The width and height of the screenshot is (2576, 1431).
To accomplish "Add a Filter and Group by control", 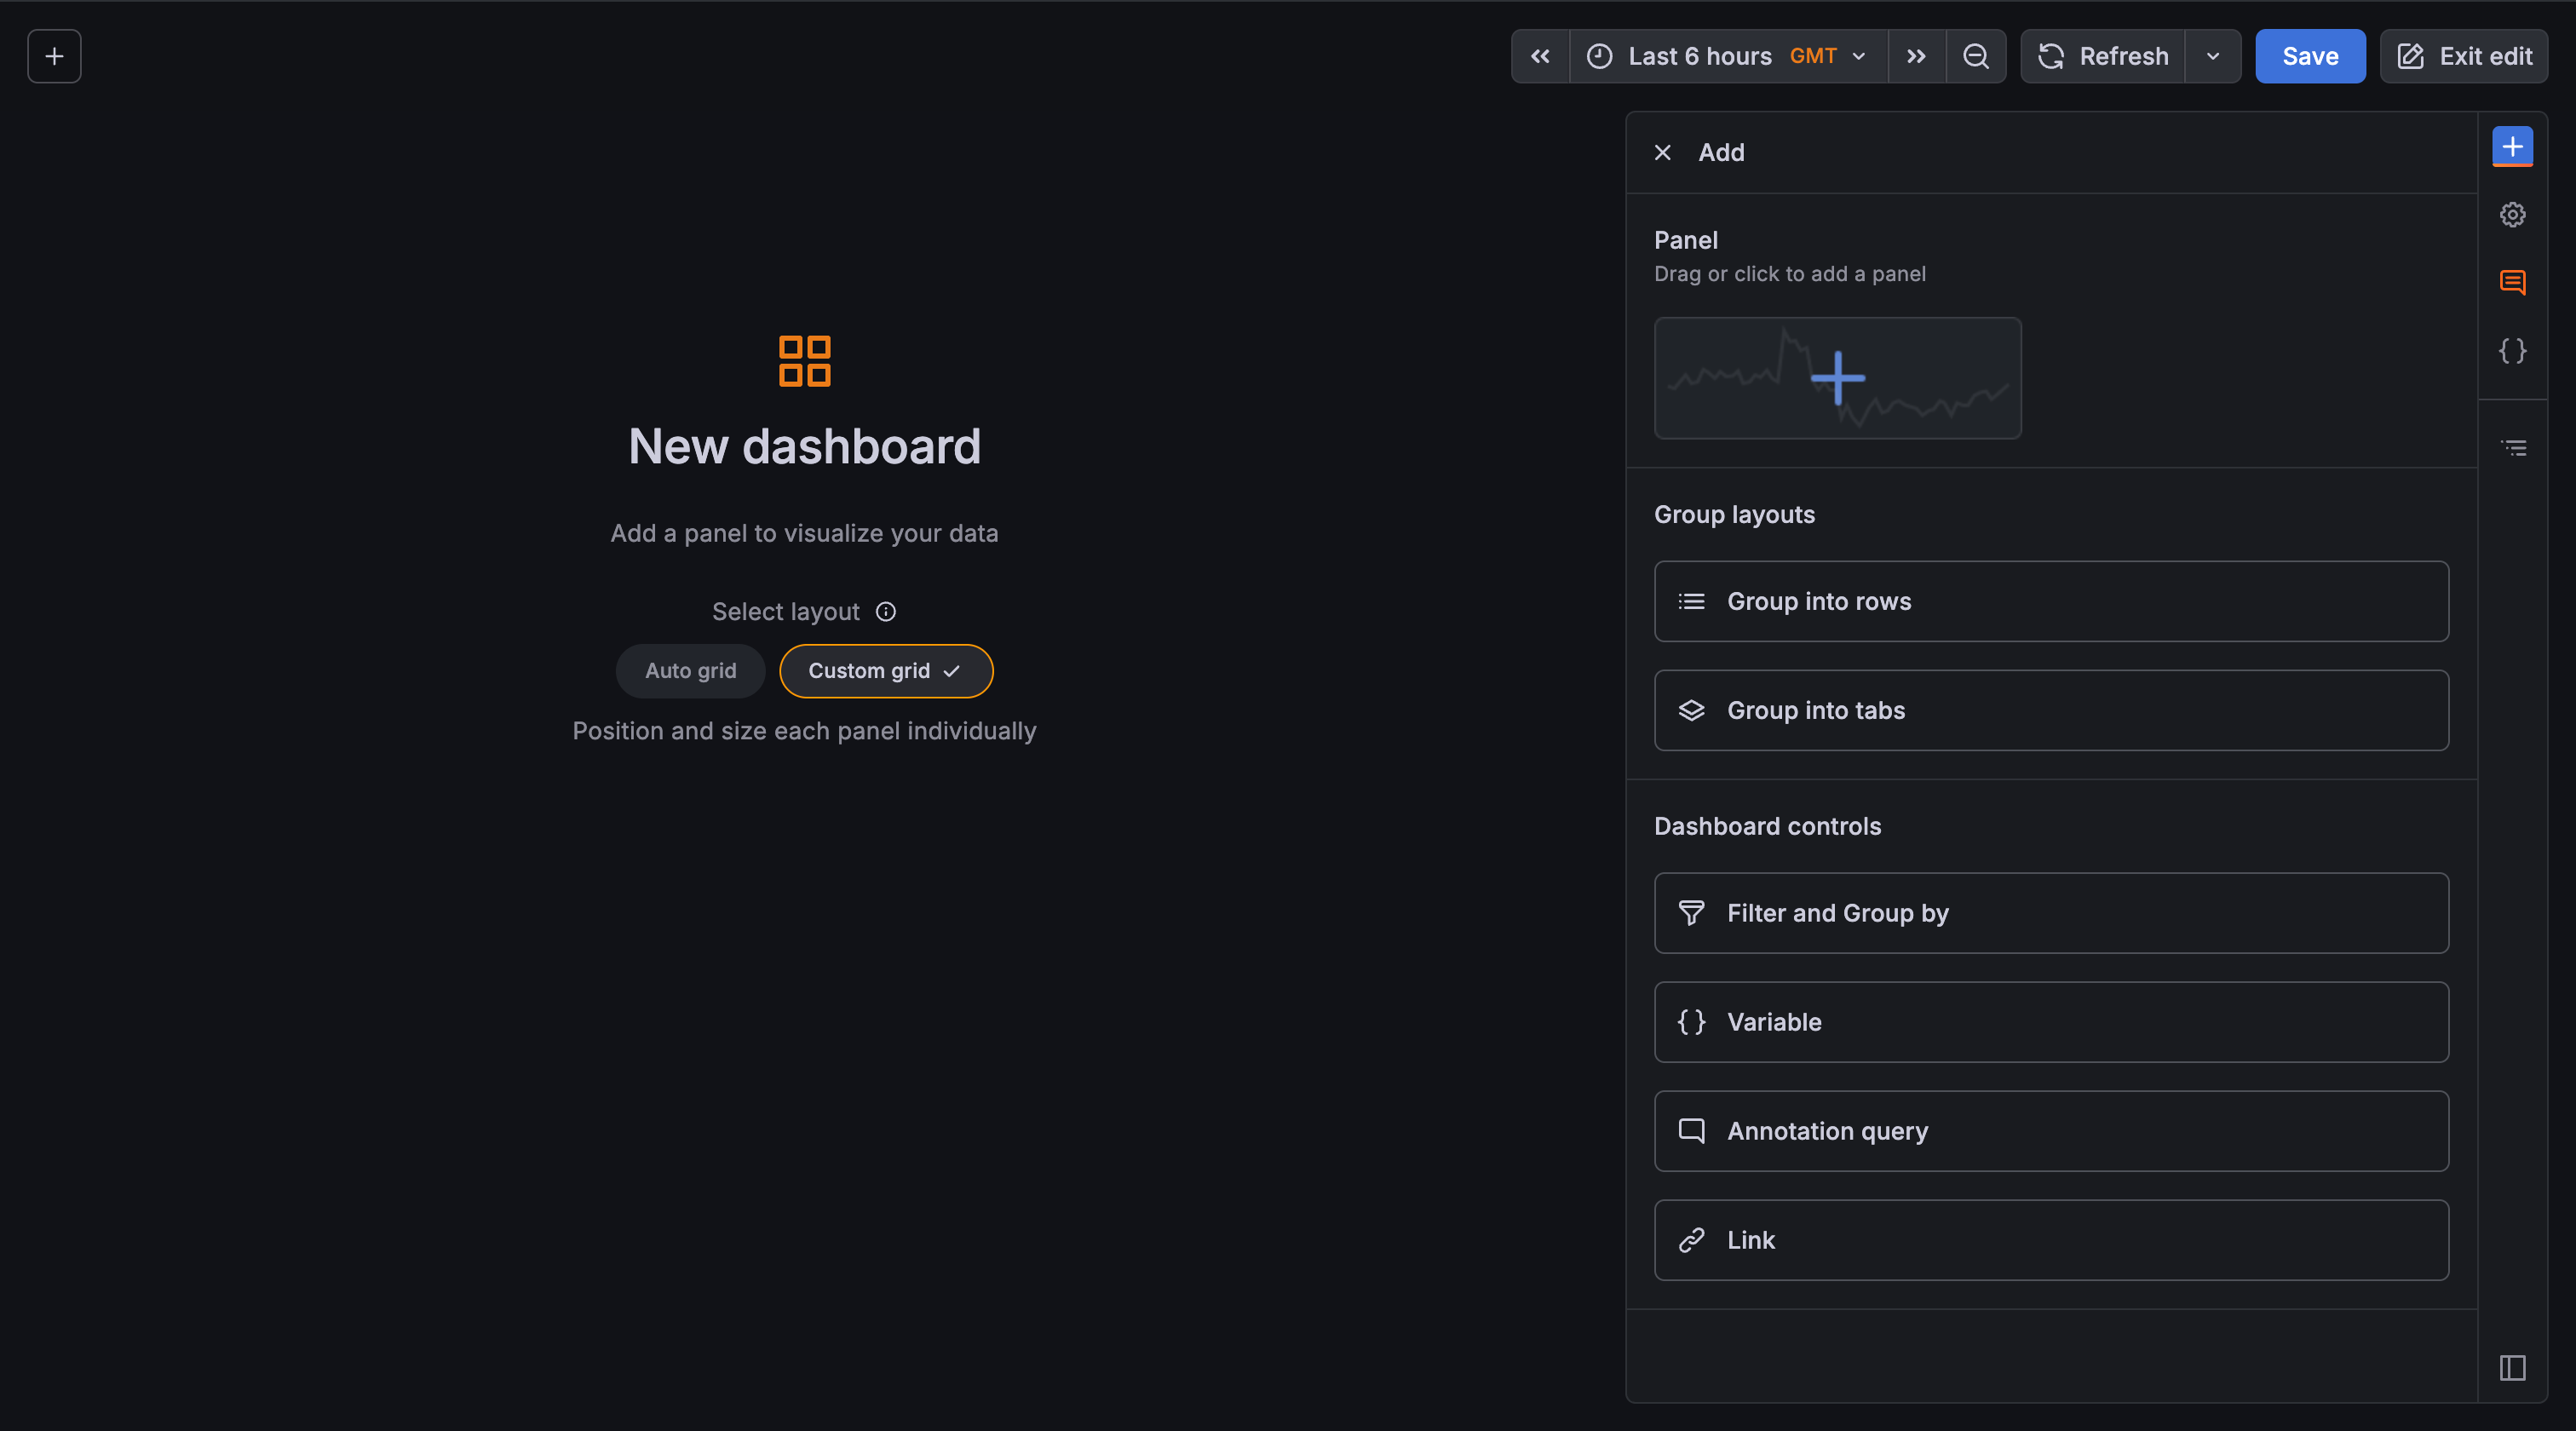I will (x=2050, y=912).
